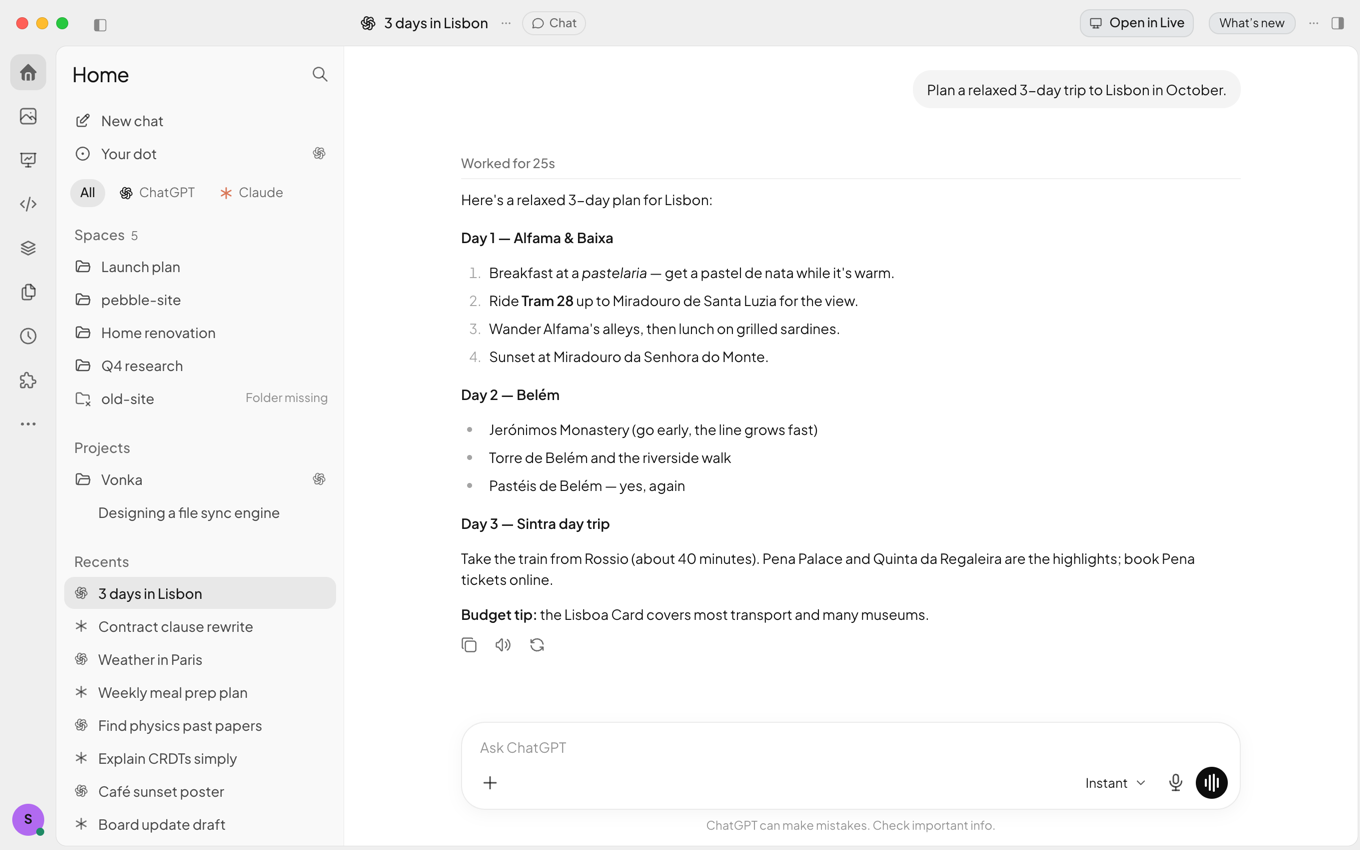
Task: Switch to the Chat mode pill
Action: tap(554, 23)
